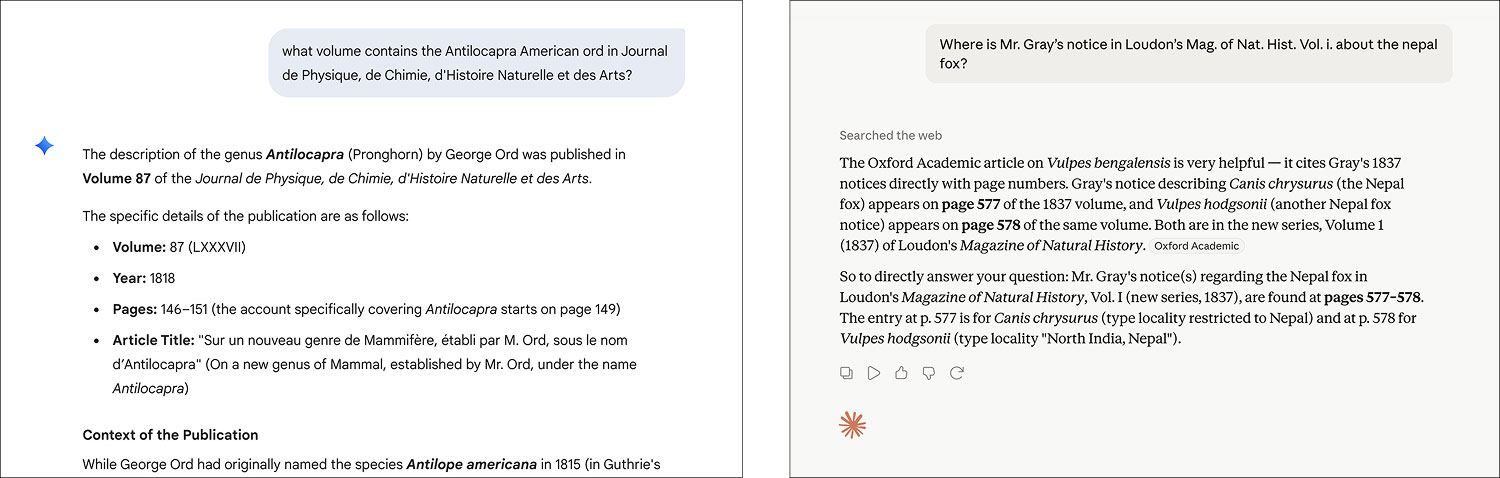Play the response aloud with the play icon
This screenshot has height=478, width=1500.
tap(874, 373)
